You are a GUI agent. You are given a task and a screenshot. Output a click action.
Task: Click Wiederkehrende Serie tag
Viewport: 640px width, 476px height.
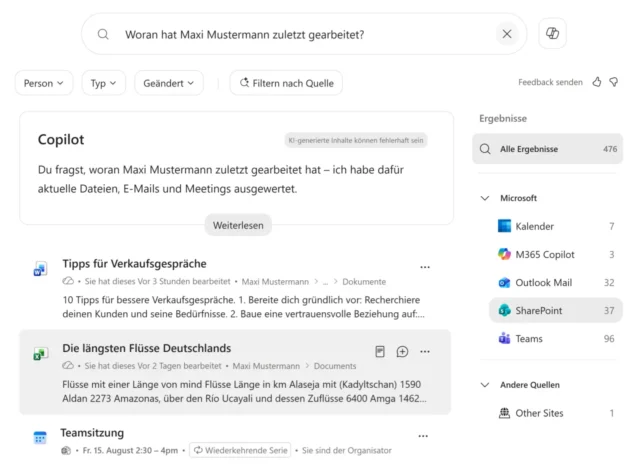click(x=240, y=450)
